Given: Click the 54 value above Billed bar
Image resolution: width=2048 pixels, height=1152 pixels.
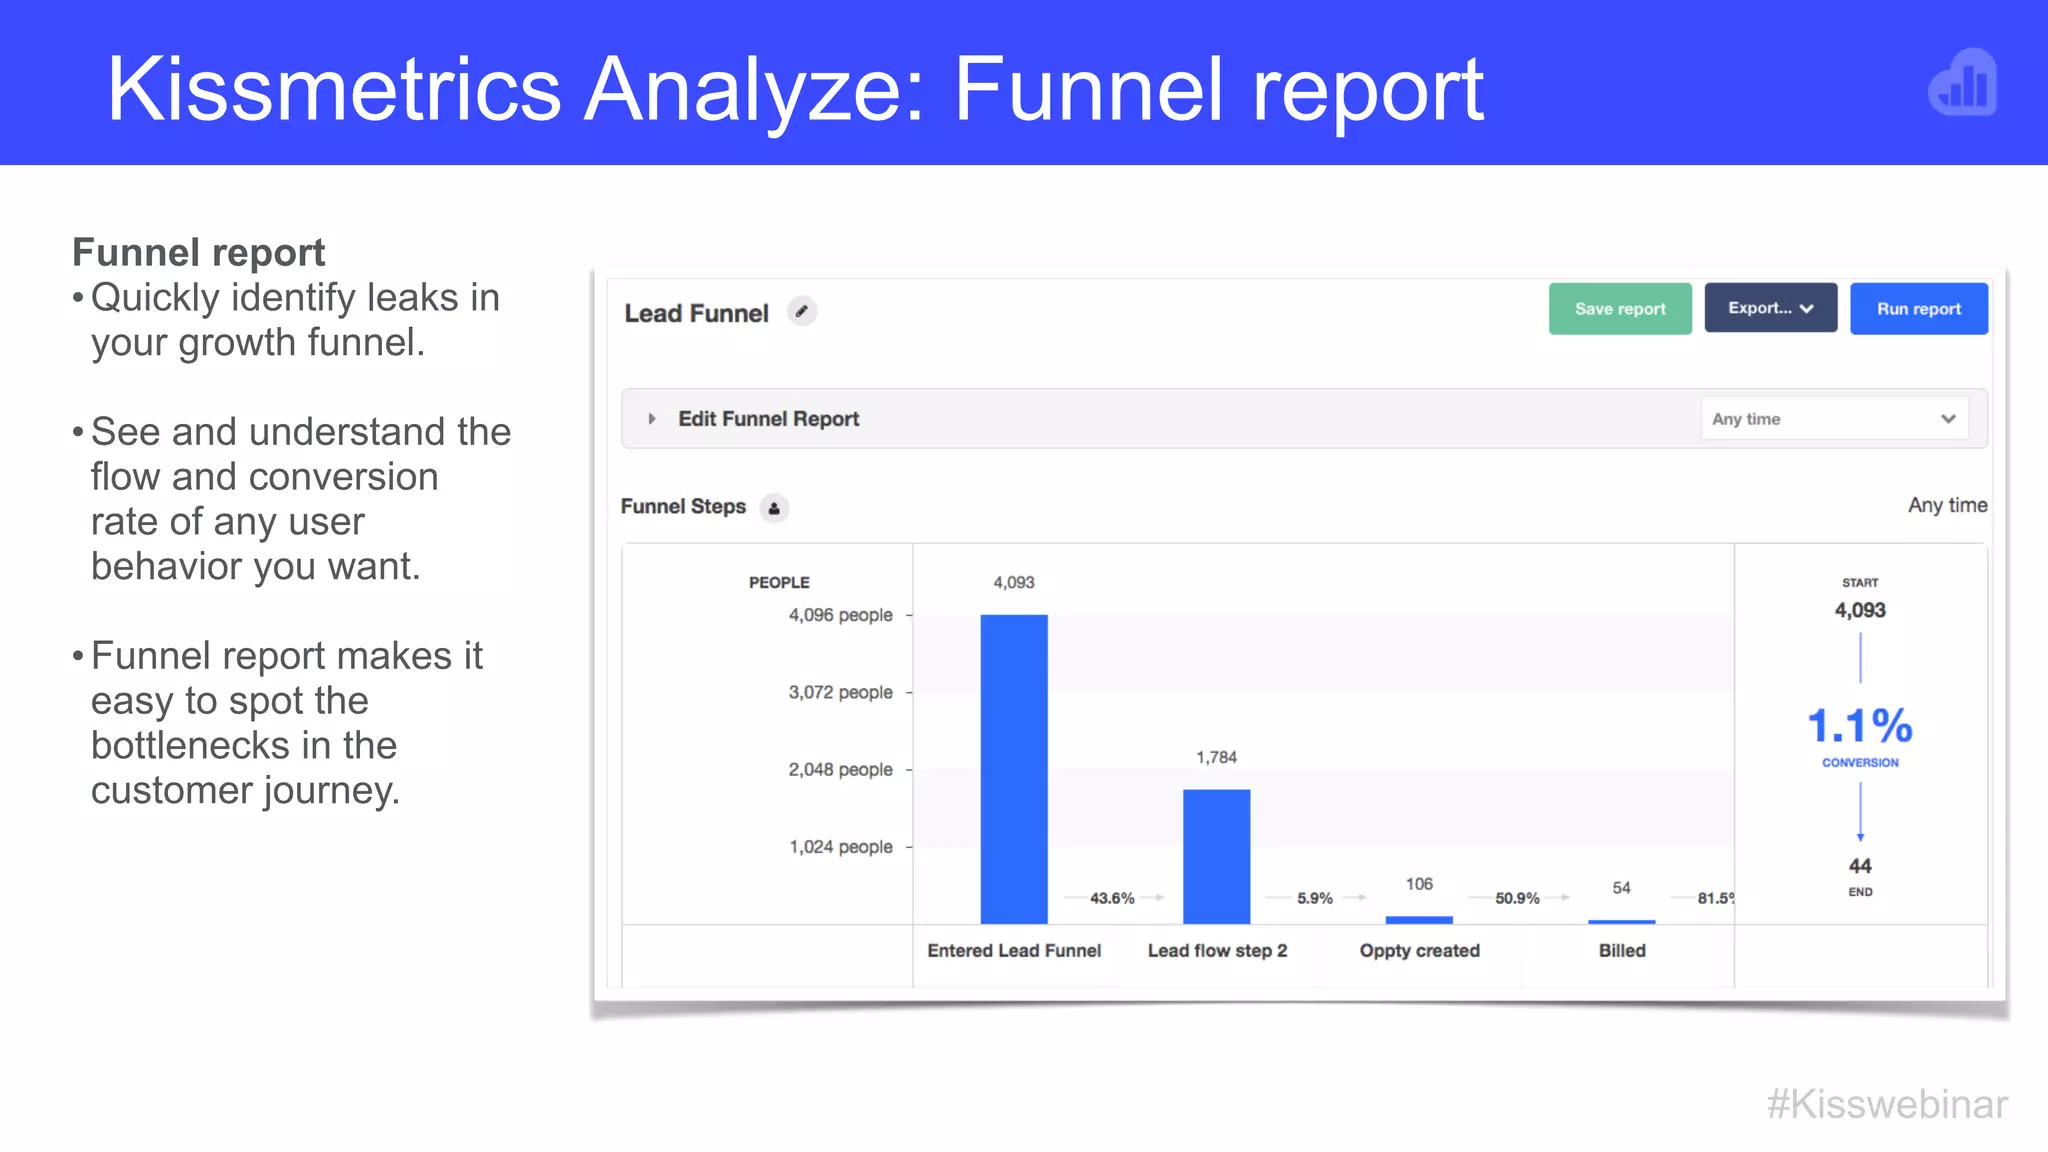Looking at the screenshot, I should [x=1621, y=888].
